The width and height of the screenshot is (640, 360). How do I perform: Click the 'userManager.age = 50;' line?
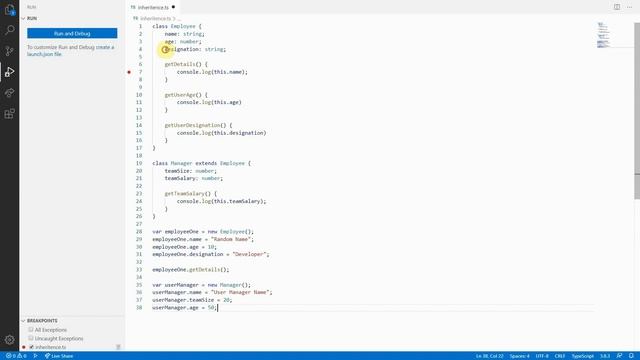184,308
